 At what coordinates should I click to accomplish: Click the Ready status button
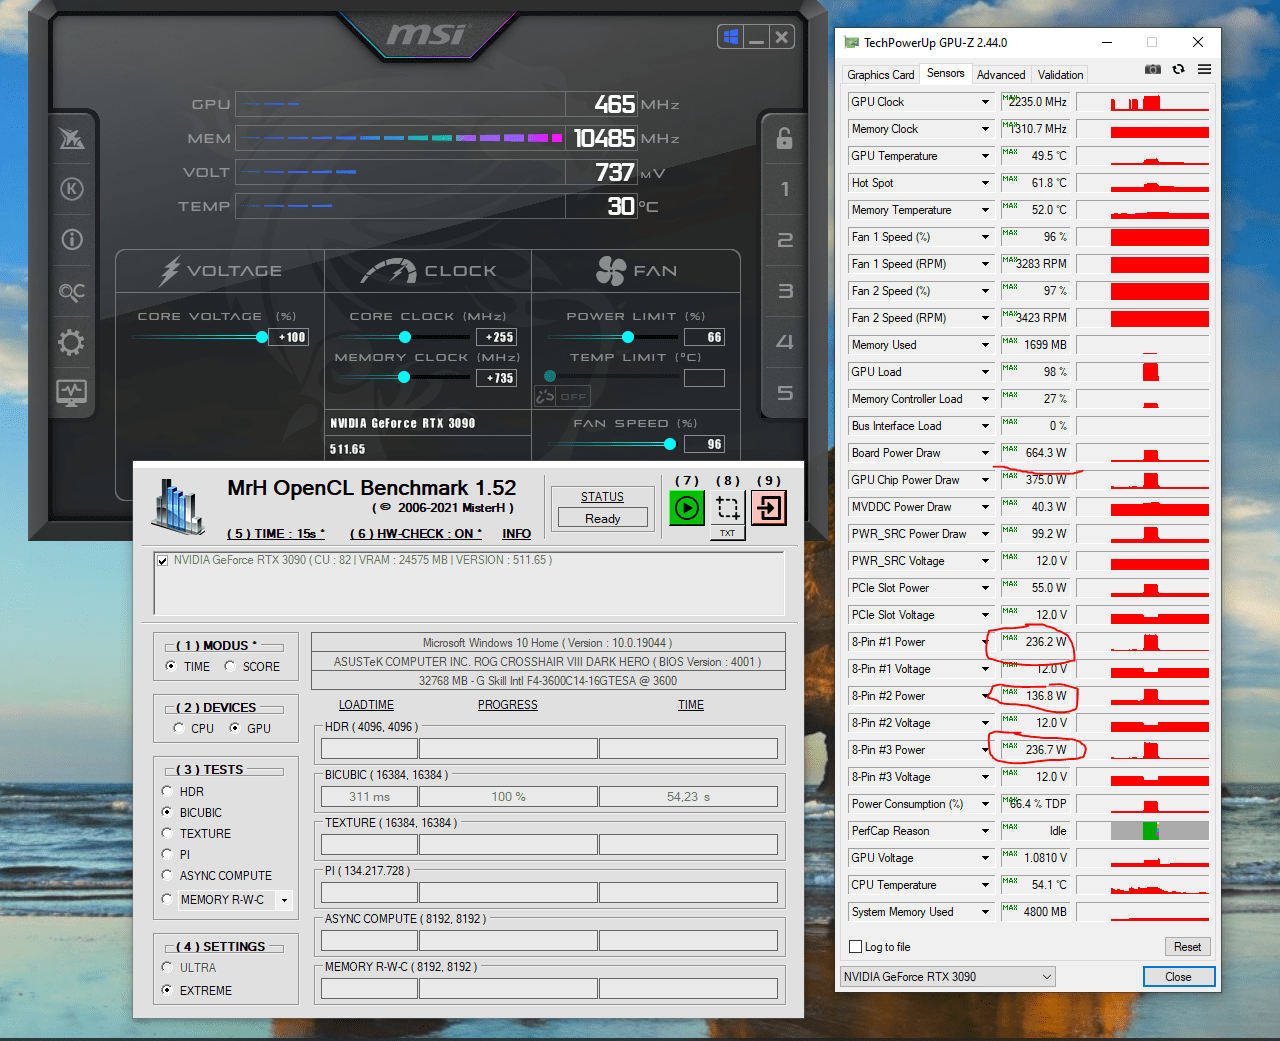click(603, 518)
